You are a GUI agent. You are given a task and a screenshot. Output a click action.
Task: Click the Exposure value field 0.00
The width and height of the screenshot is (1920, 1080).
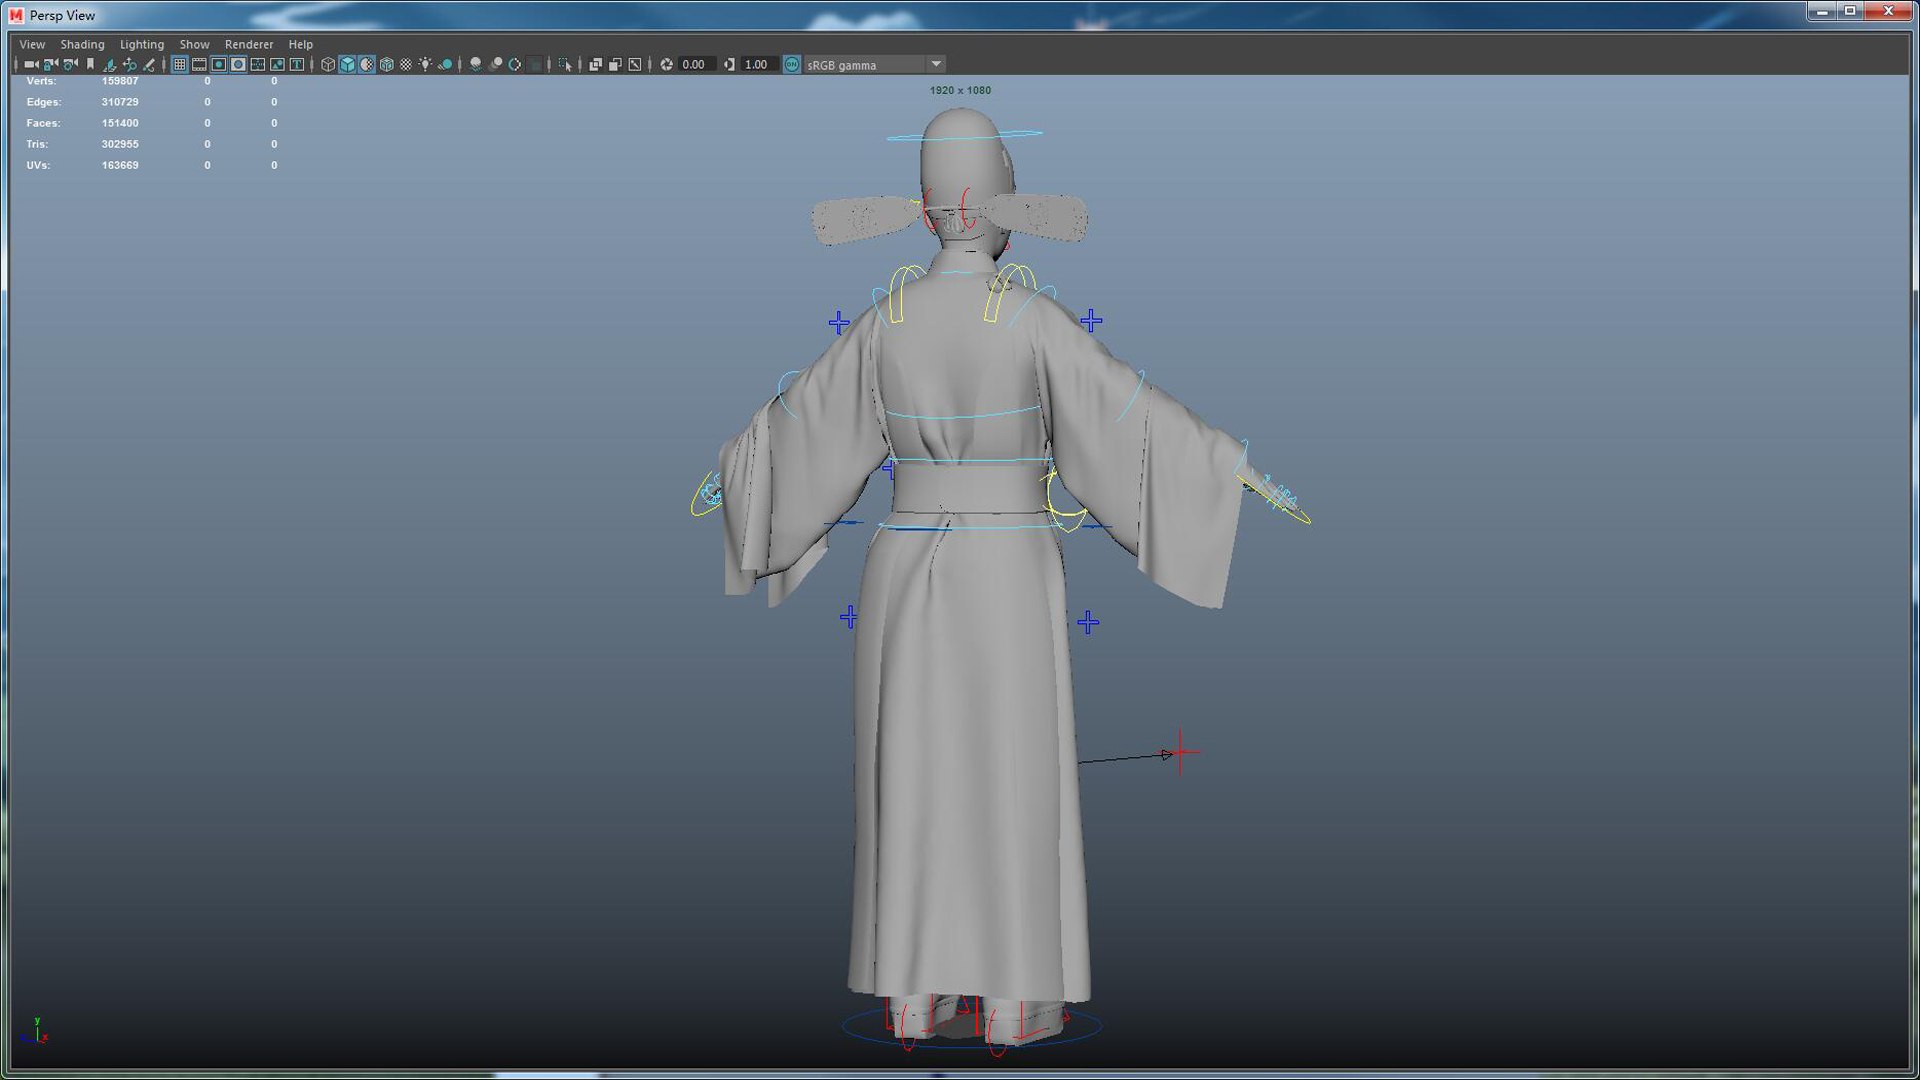tap(694, 64)
